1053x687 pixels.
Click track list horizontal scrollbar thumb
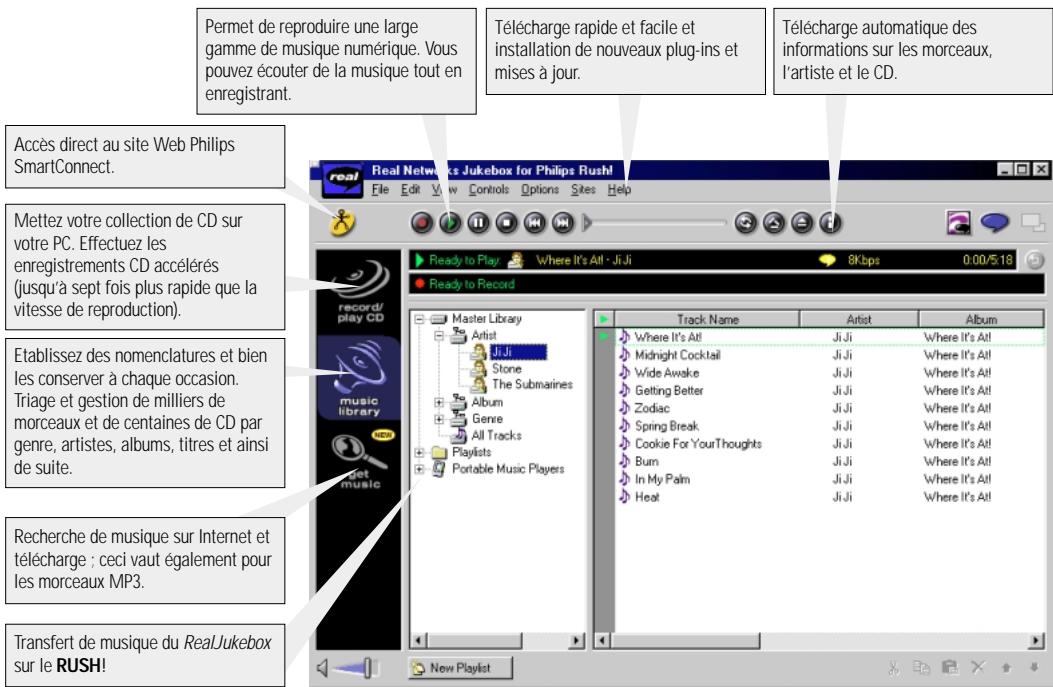[685, 641]
